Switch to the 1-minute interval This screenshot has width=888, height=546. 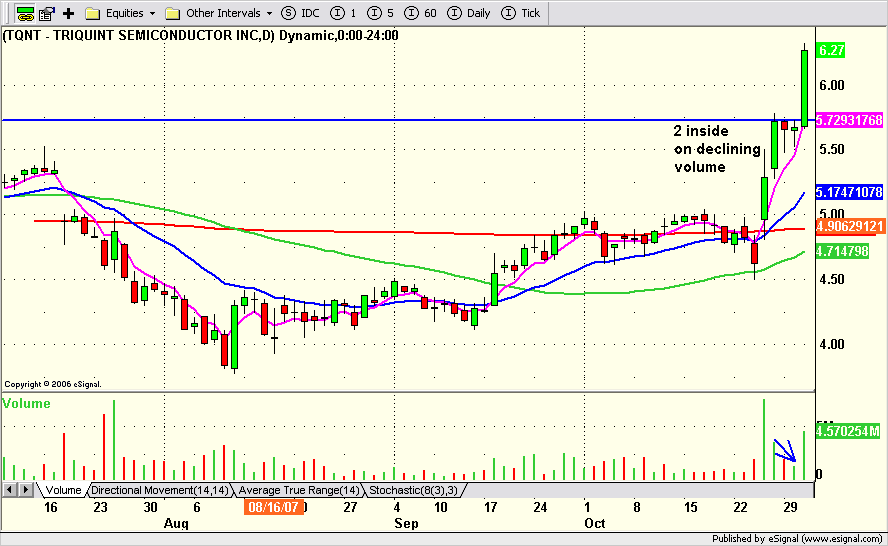tap(343, 13)
